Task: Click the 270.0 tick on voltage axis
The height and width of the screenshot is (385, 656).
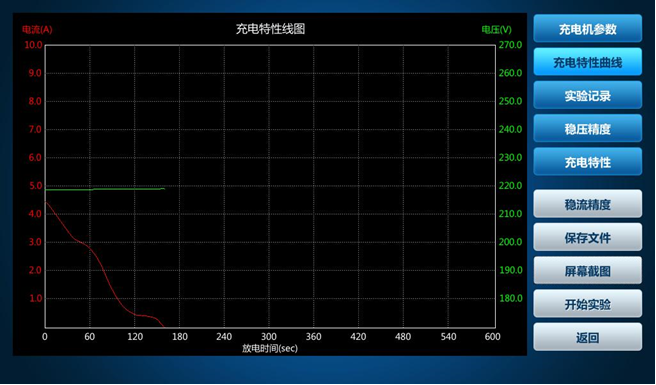Action: [x=510, y=45]
